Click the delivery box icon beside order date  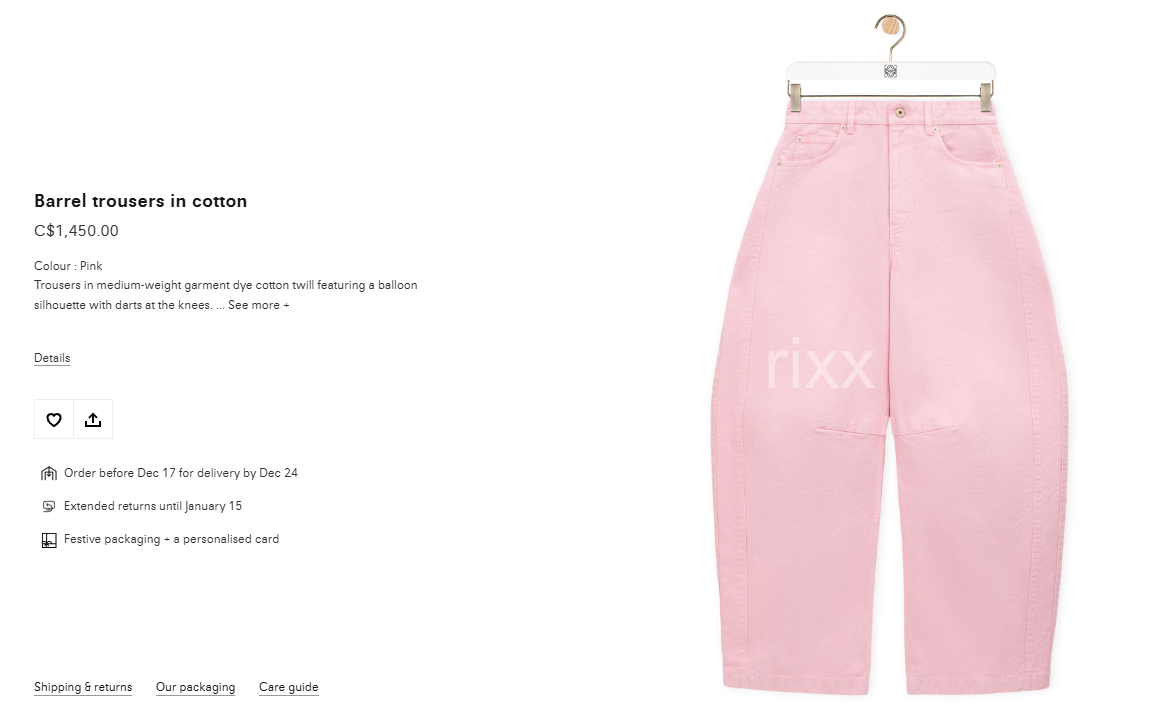[x=49, y=473]
